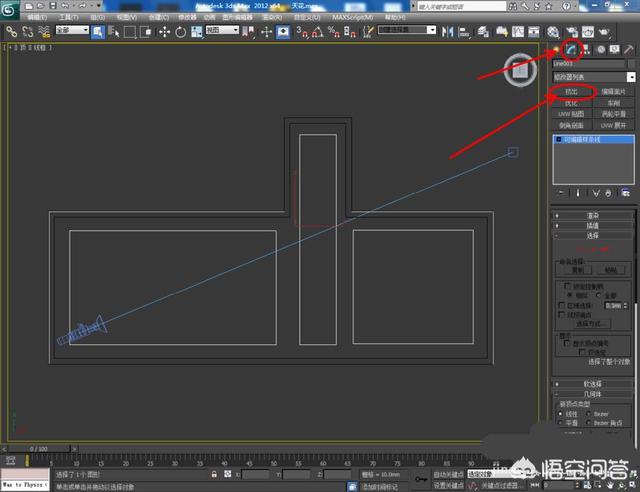
Task: Open the MAXScript(M) menu
Action: pos(352,17)
